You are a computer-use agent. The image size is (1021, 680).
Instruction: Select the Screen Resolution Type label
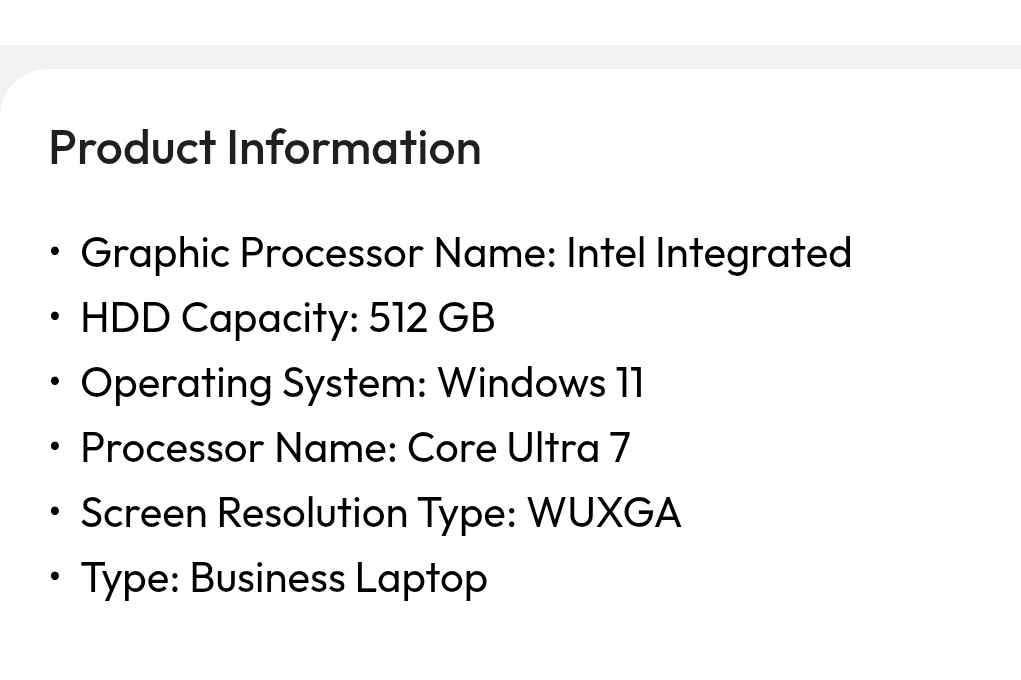pyautogui.click(x=299, y=513)
